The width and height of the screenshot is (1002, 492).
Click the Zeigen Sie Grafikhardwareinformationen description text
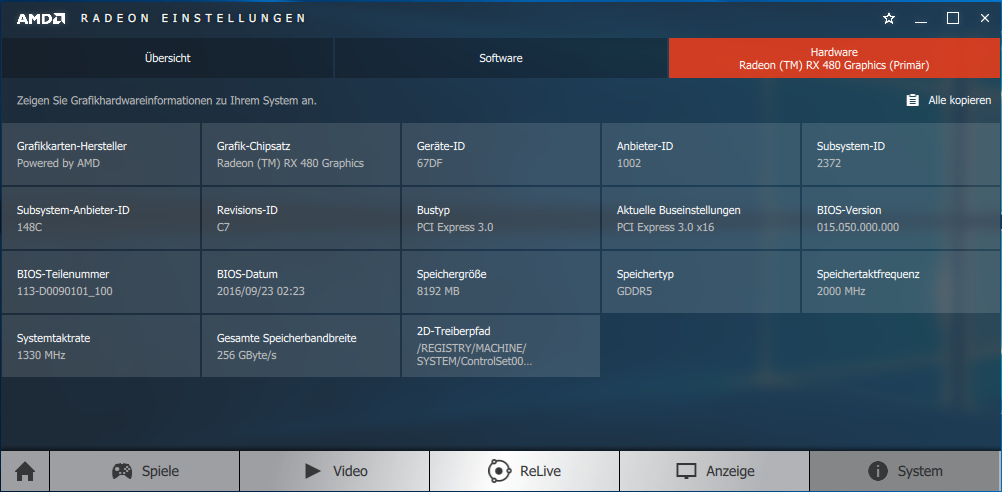pyautogui.click(x=167, y=100)
